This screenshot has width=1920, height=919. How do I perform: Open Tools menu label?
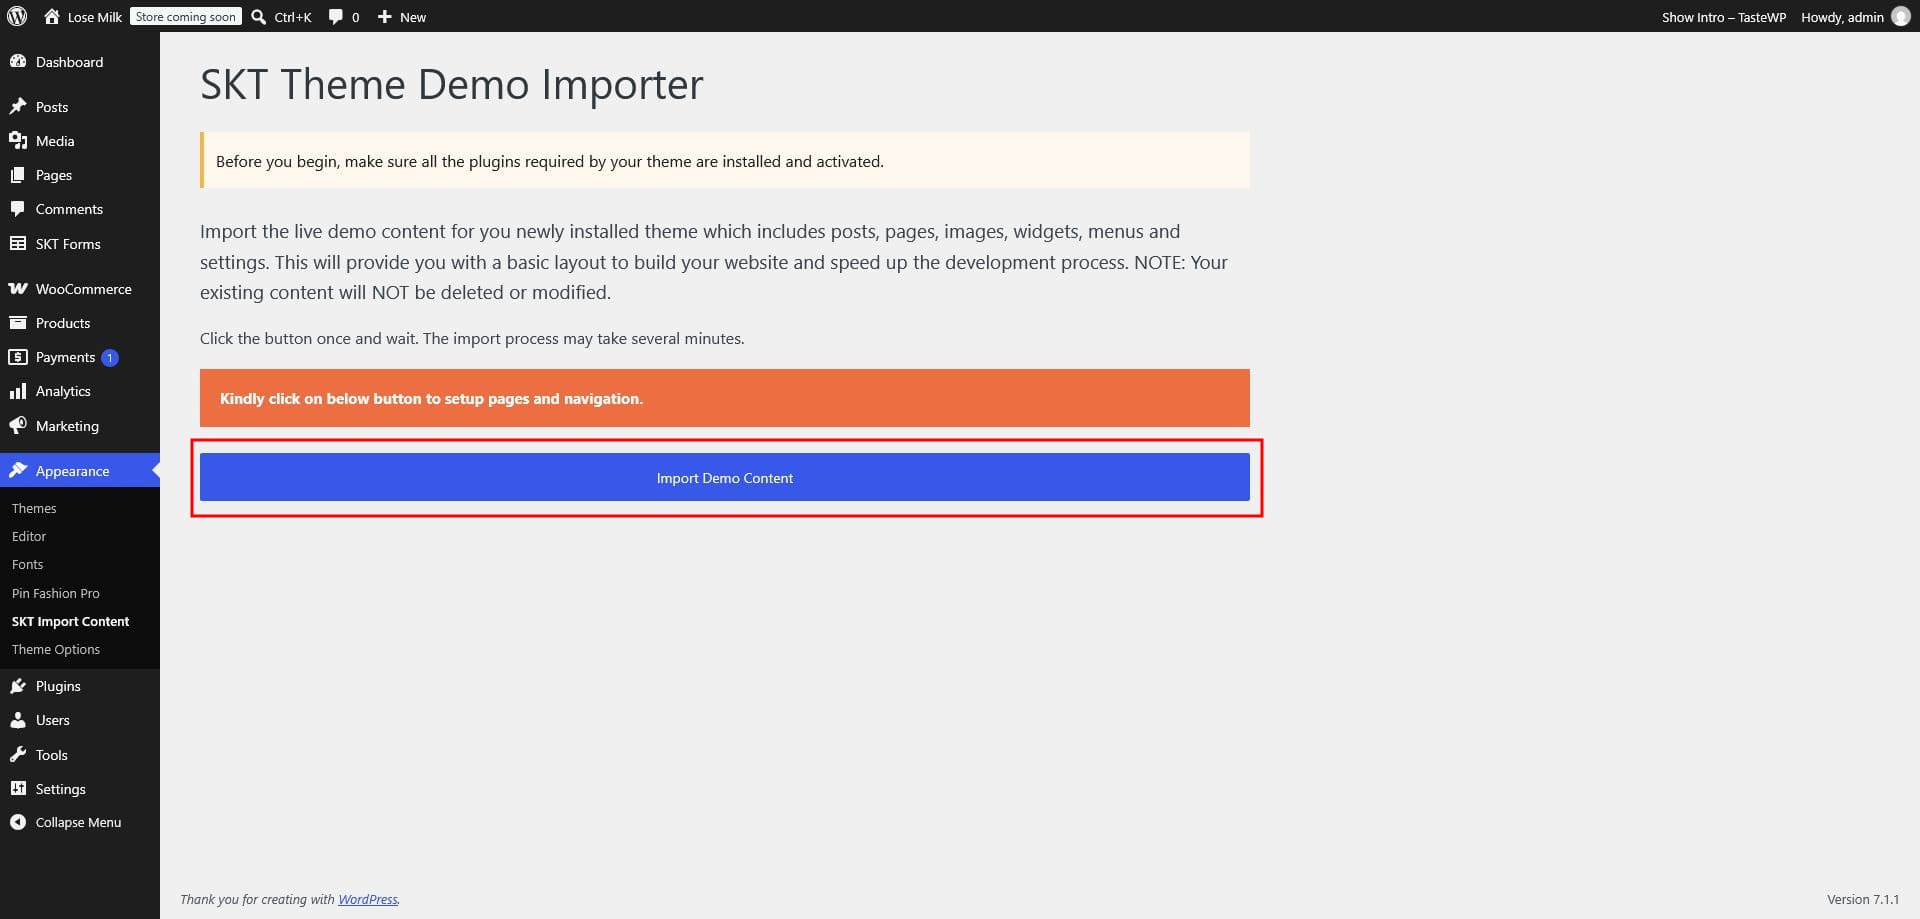(51, 755)
